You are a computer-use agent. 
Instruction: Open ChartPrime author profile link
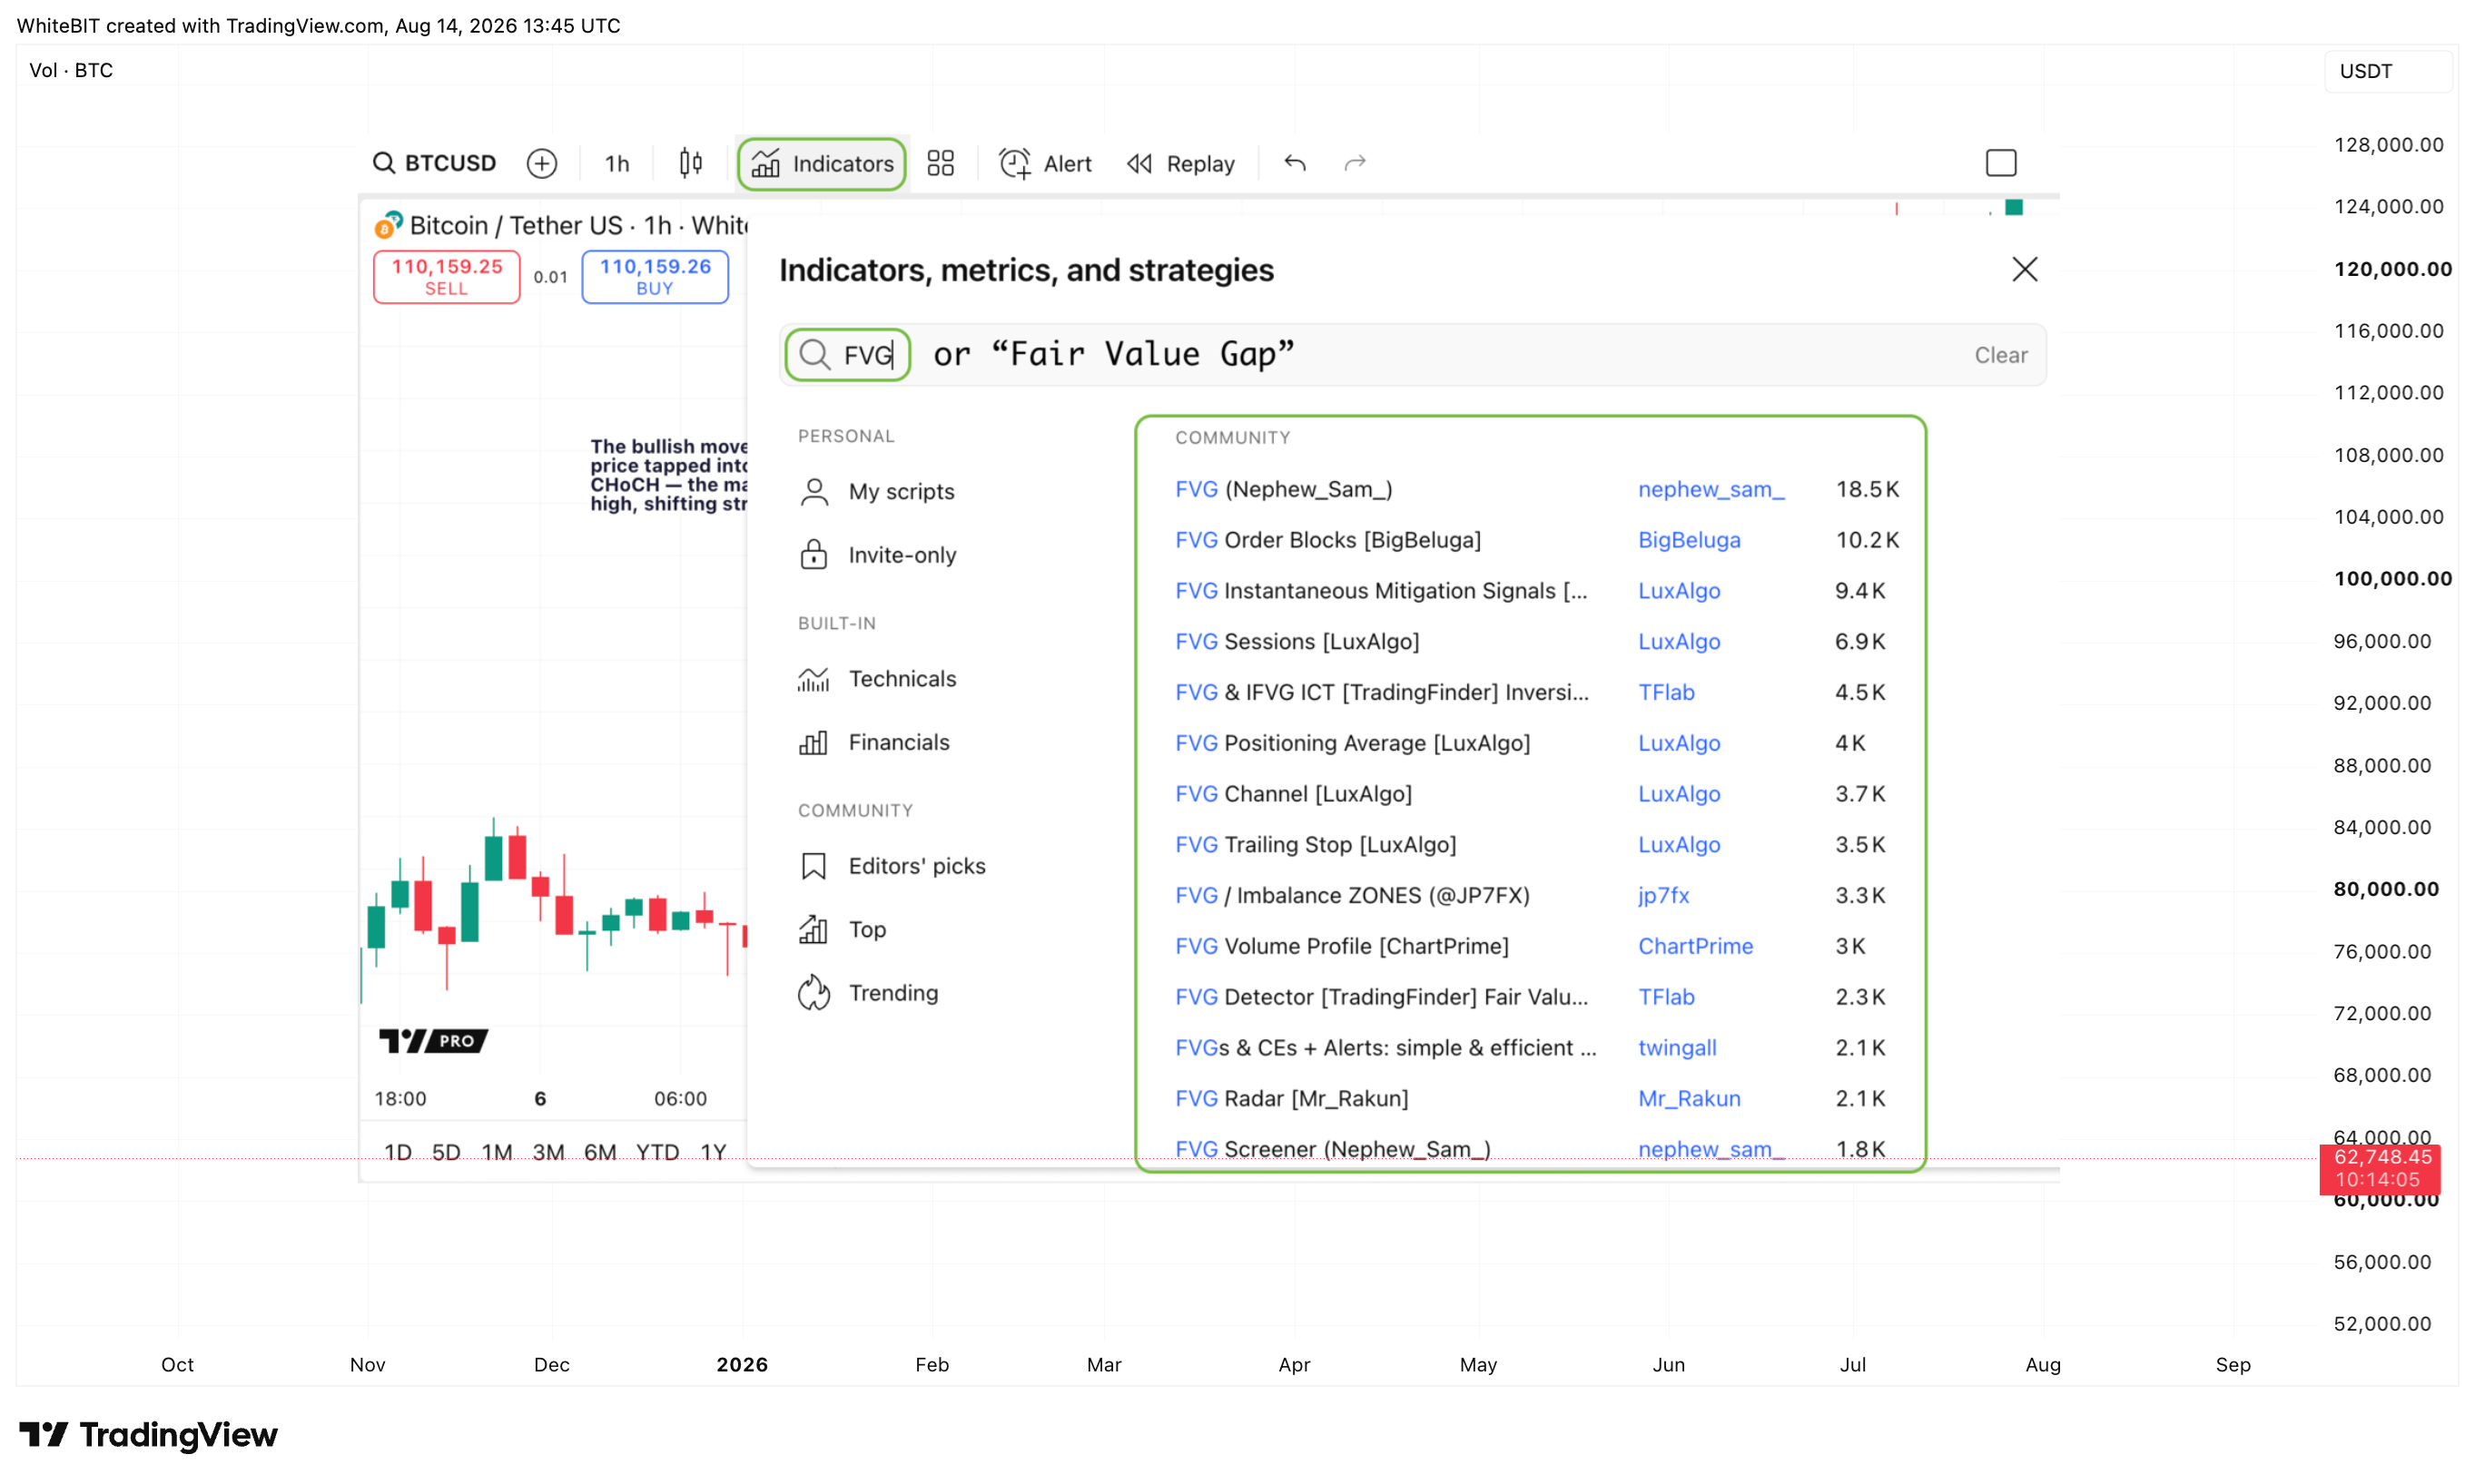coord(1695,946)
